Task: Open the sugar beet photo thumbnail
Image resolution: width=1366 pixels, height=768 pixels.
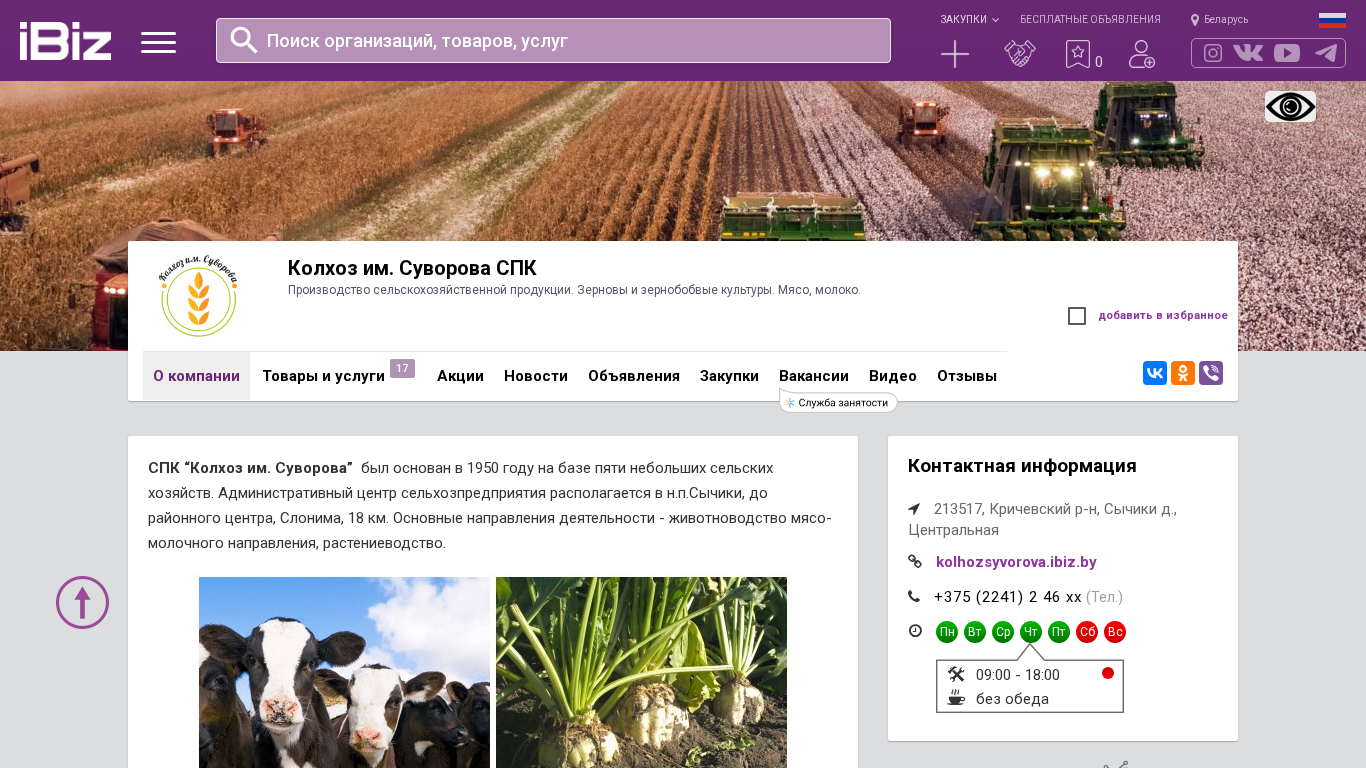Action: (641, 672)
